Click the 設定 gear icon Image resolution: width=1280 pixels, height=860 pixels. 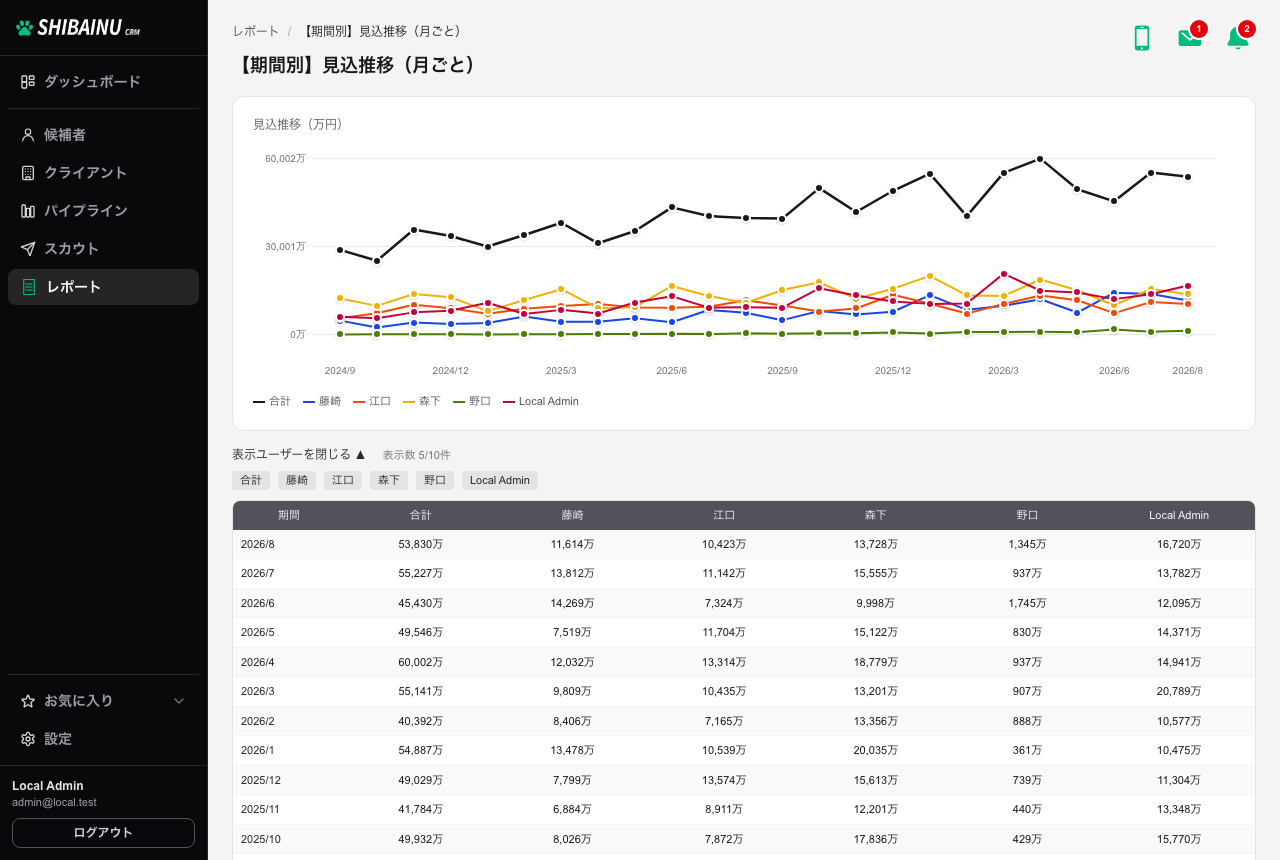[28, 739]
